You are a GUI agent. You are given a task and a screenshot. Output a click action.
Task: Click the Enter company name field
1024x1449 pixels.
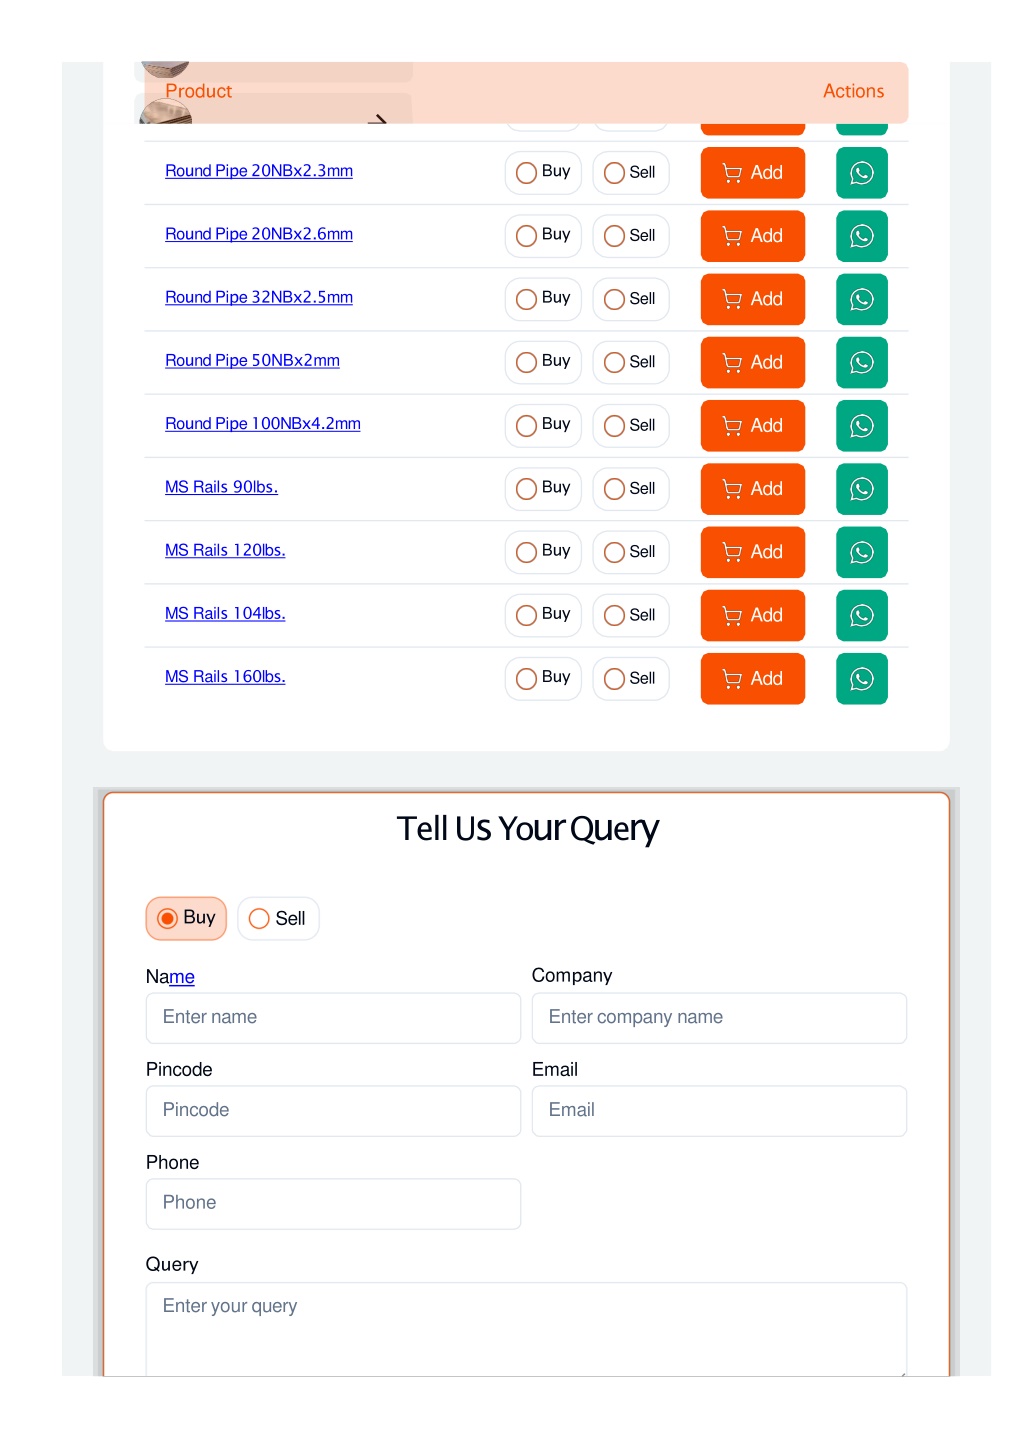coord(719,1018)
